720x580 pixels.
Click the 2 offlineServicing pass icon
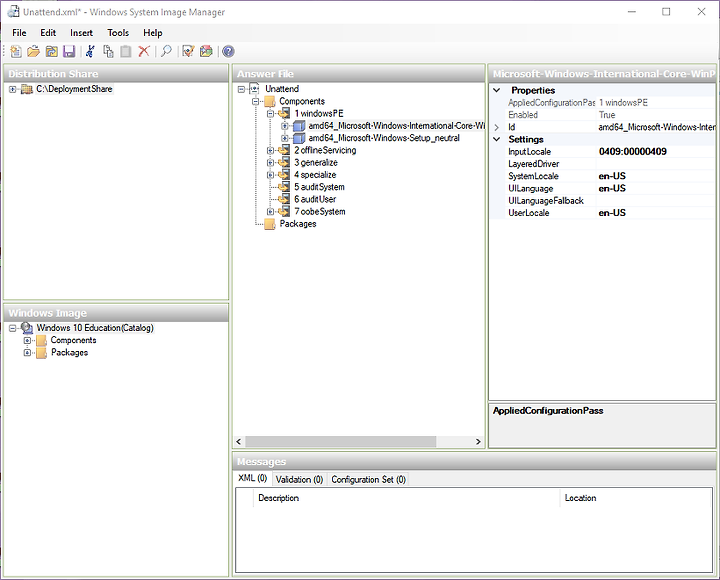[x=284, y=150]
